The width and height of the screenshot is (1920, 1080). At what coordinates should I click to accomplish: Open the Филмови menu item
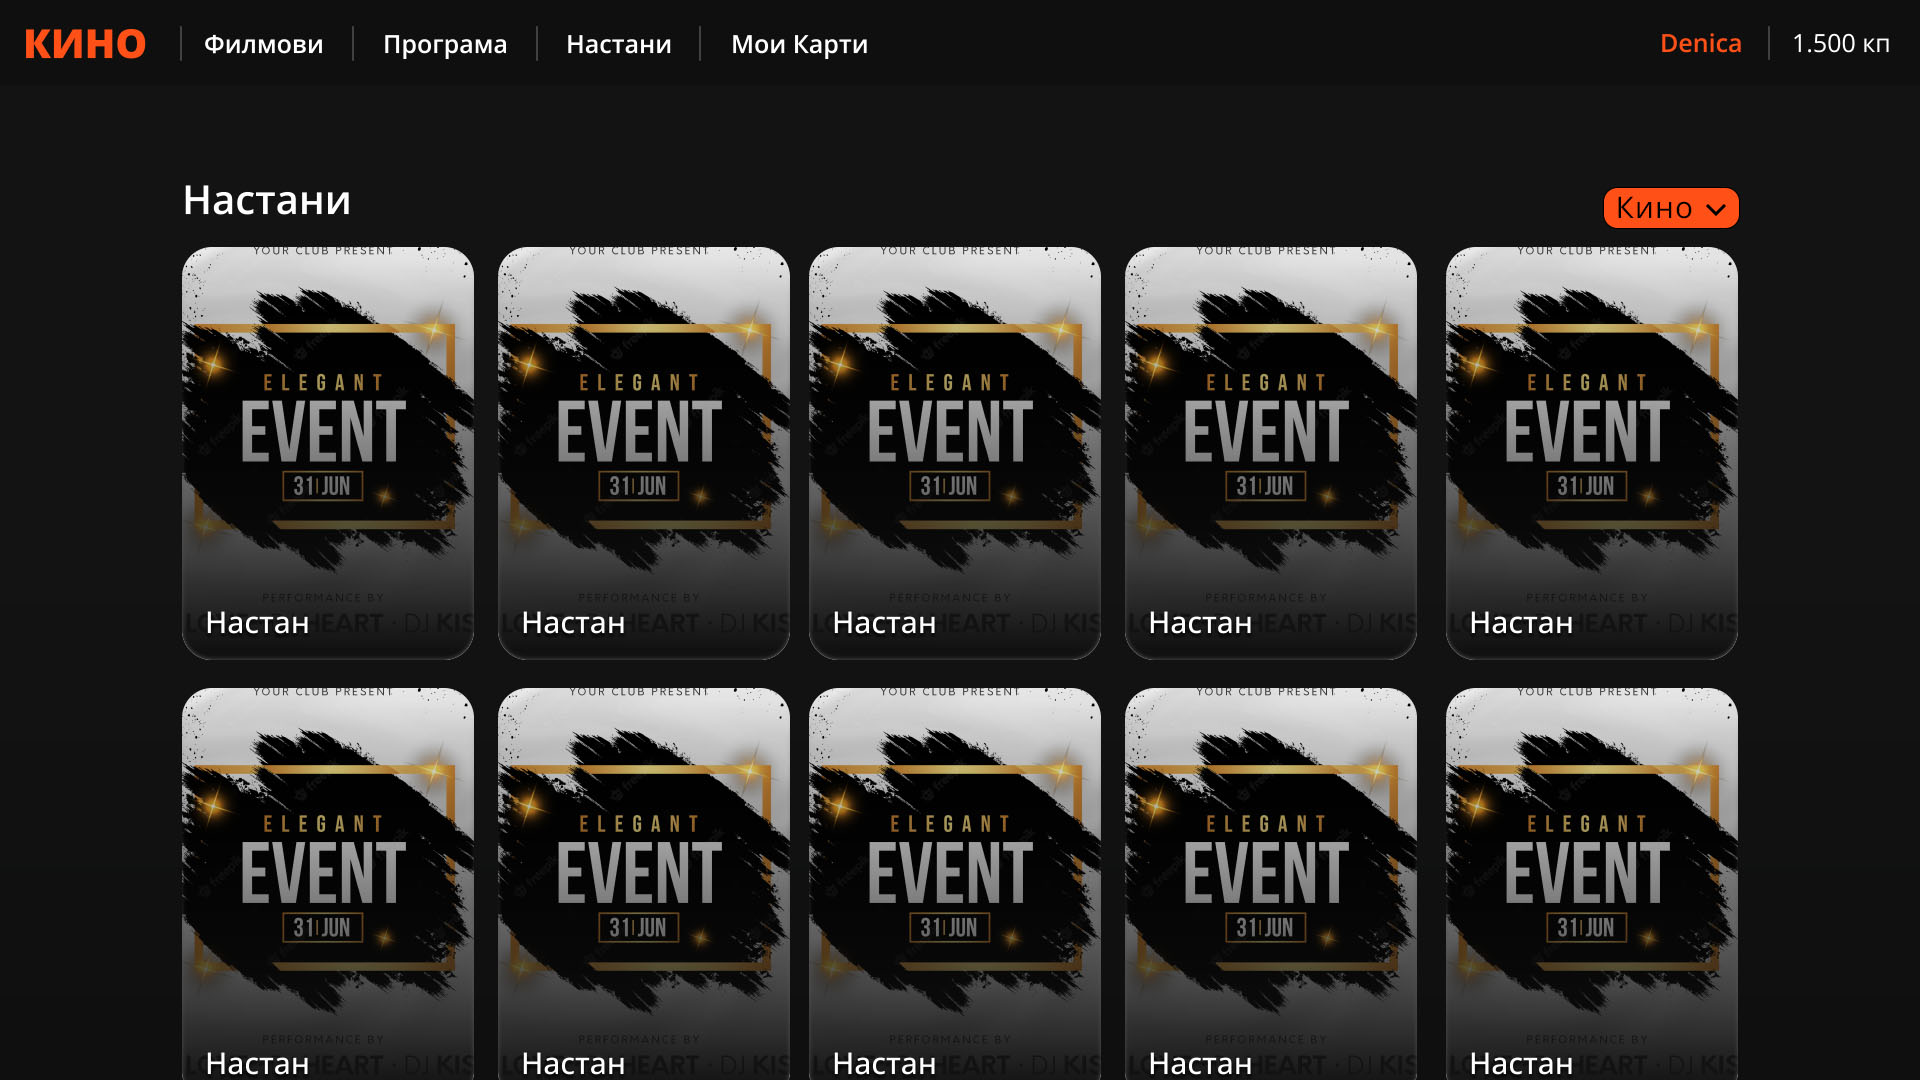[263, 44]
